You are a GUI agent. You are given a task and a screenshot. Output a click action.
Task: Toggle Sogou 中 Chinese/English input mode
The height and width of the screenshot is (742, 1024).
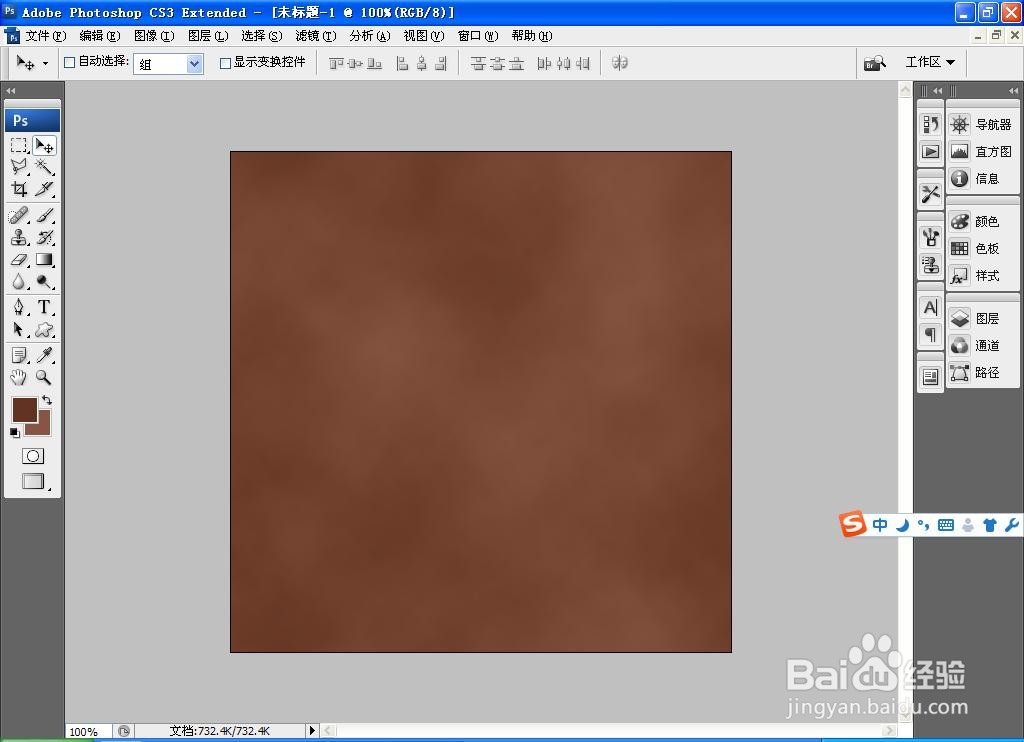tap(880, 524)
